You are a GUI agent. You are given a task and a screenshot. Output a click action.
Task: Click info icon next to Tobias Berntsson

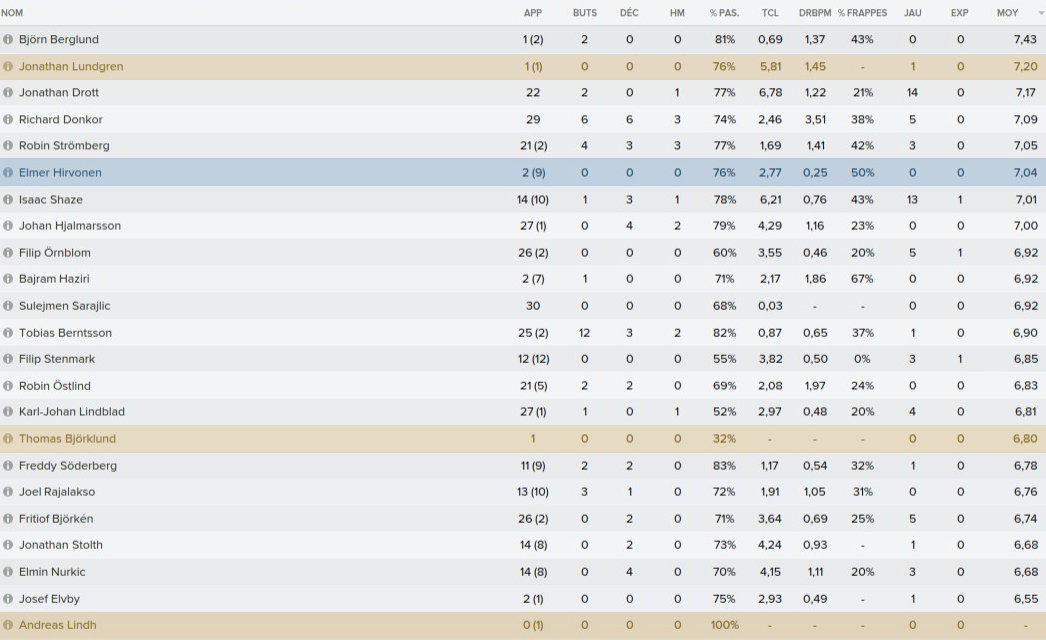point(8,332)
